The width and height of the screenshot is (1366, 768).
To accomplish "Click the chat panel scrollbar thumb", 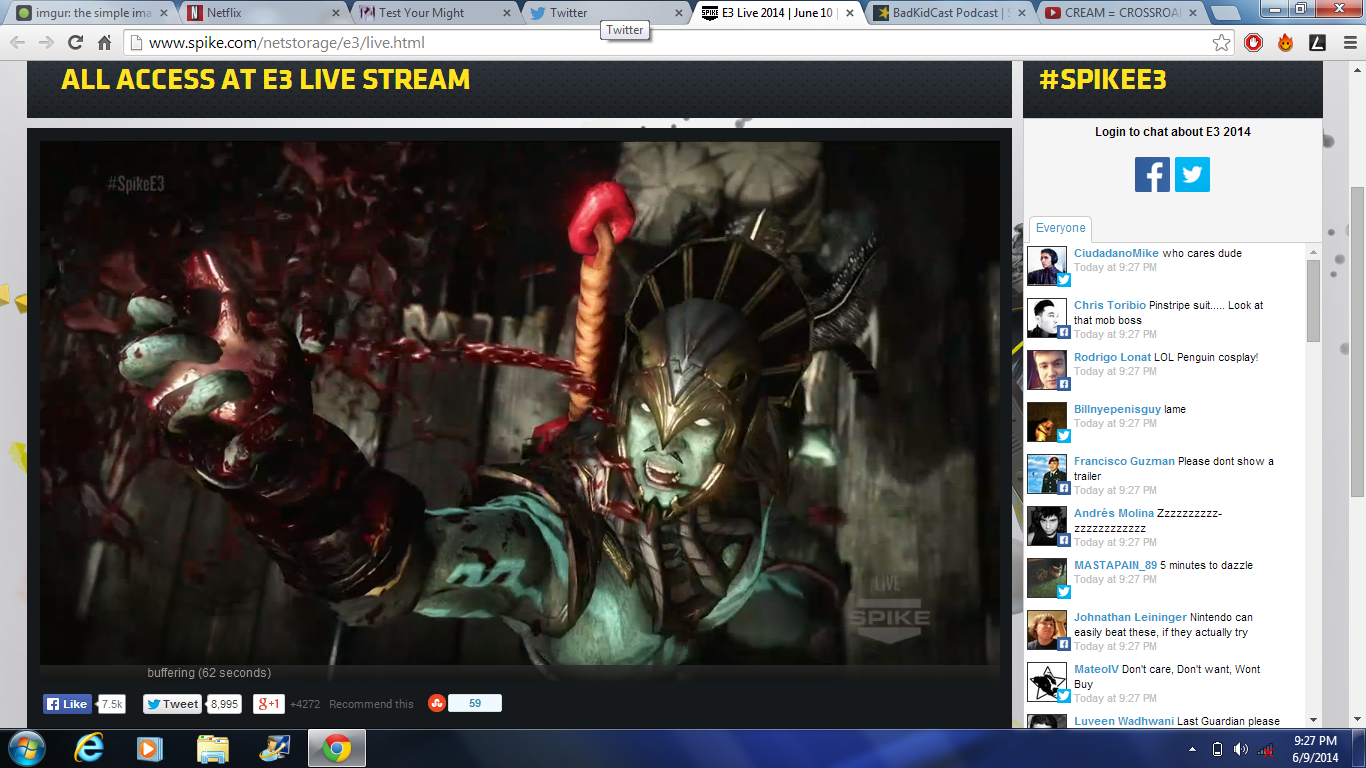I will [1314, 300].
